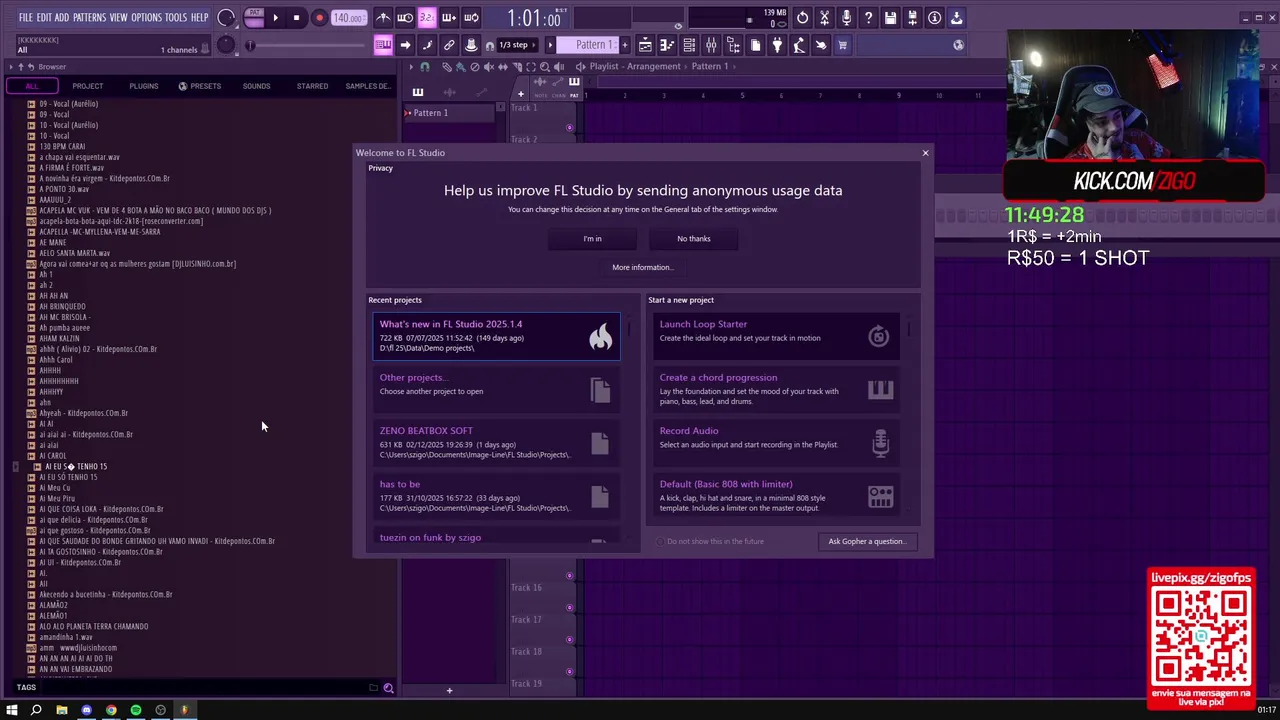Open audio editor scissors icon

pos(824,18)
